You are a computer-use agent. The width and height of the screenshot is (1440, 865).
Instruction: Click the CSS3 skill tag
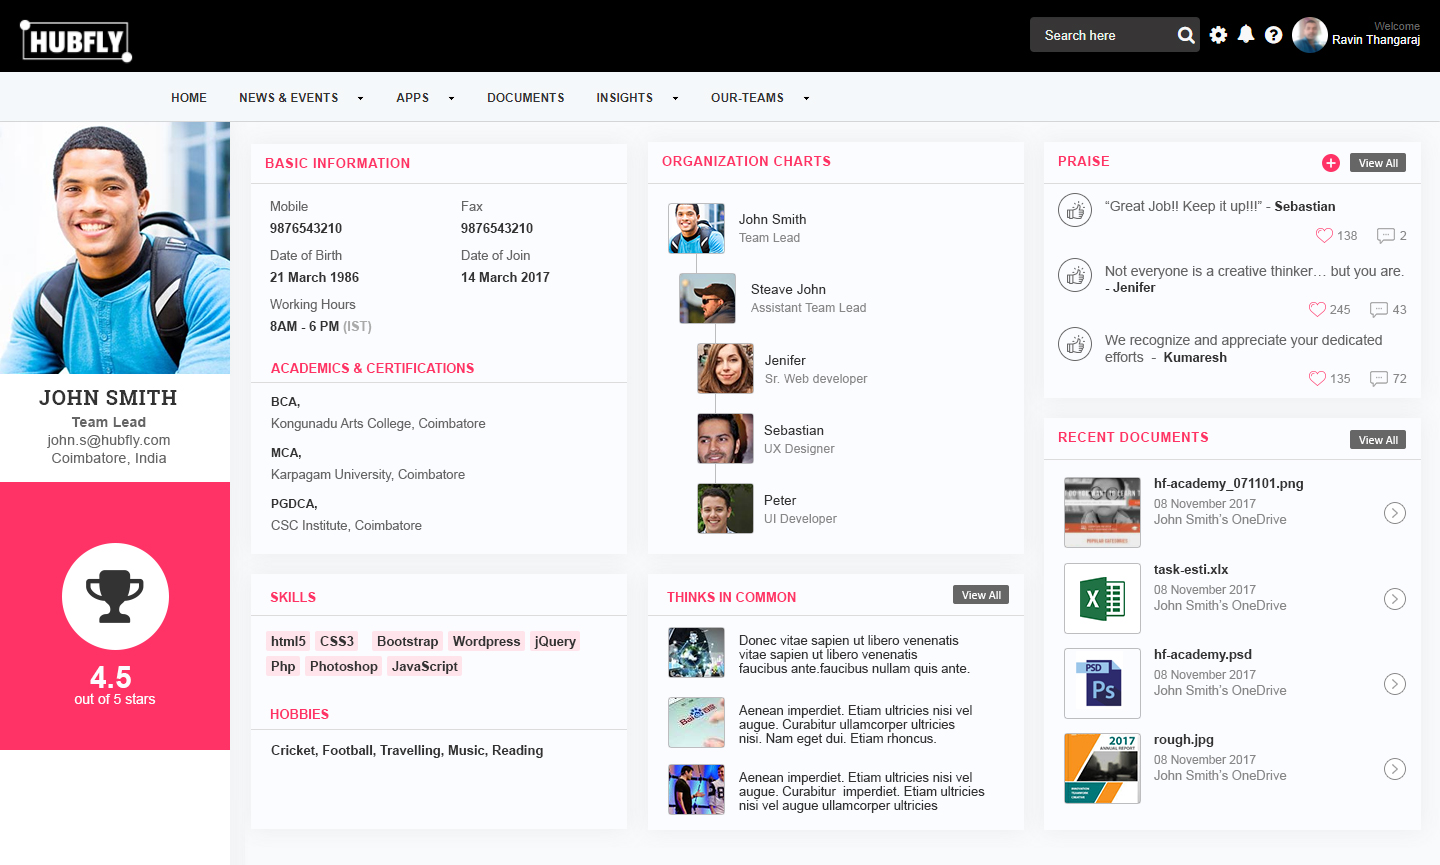[337, 641]
